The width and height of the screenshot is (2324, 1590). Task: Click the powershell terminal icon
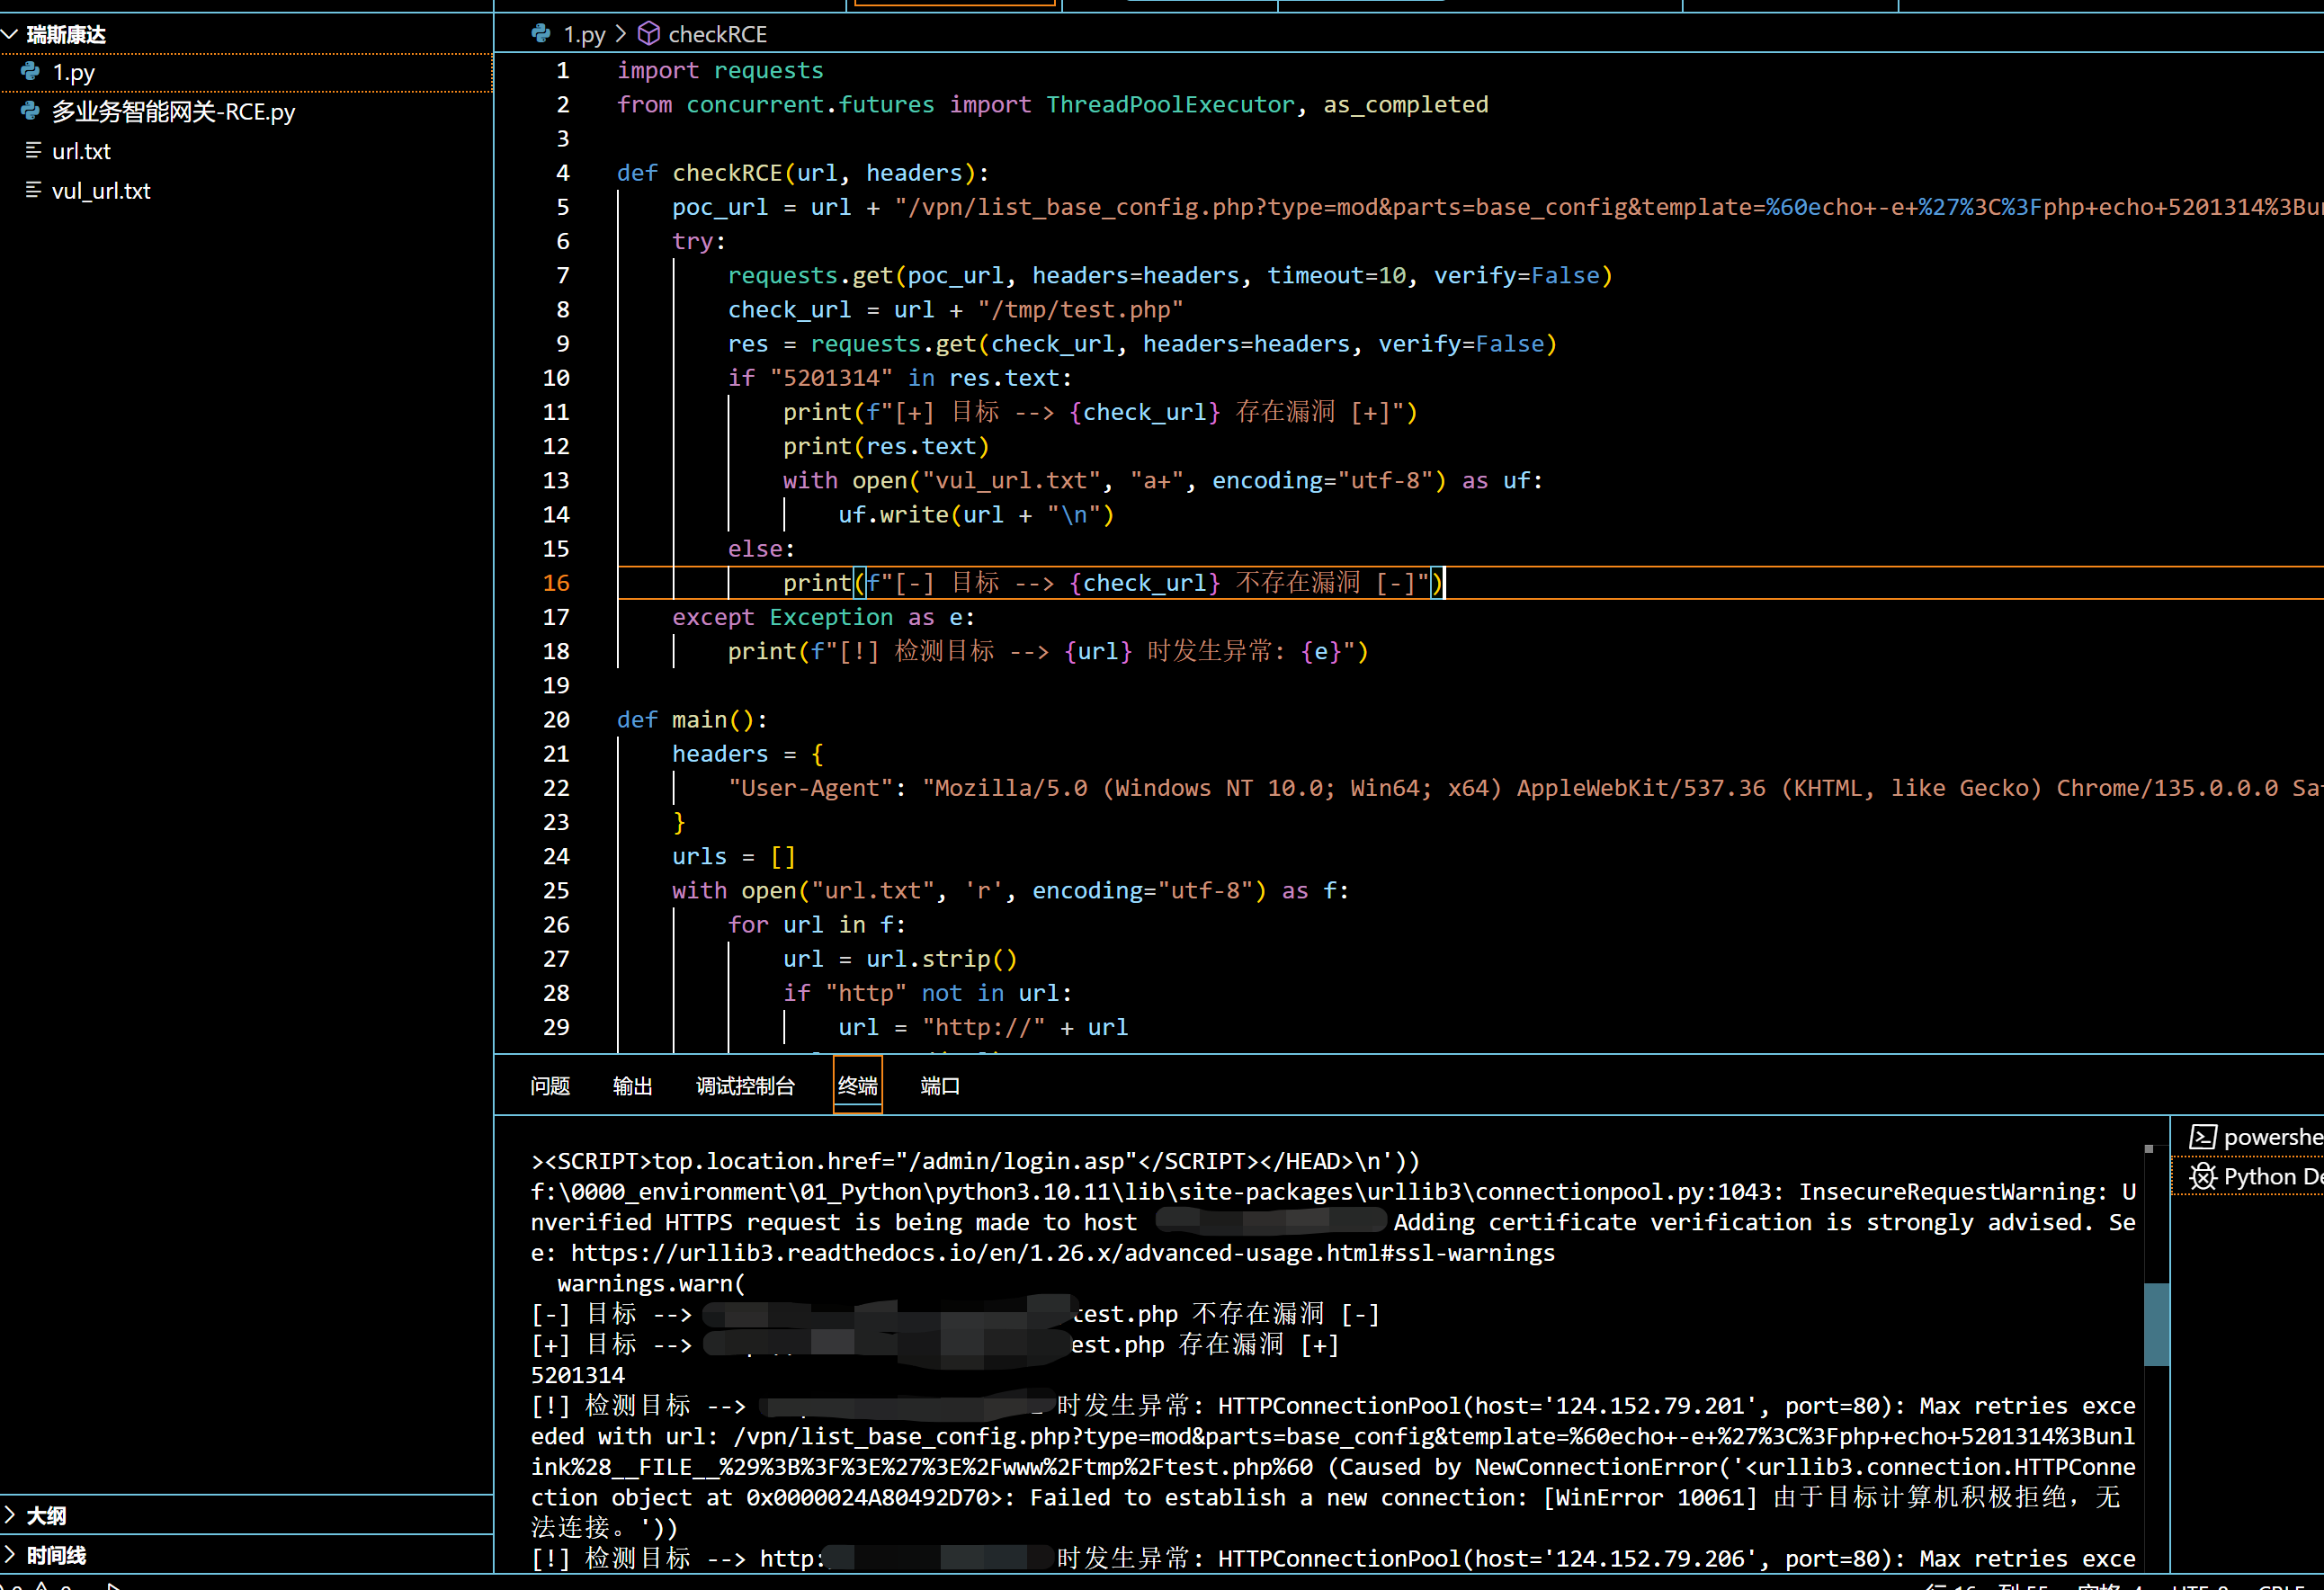tap(2203, 1137)
